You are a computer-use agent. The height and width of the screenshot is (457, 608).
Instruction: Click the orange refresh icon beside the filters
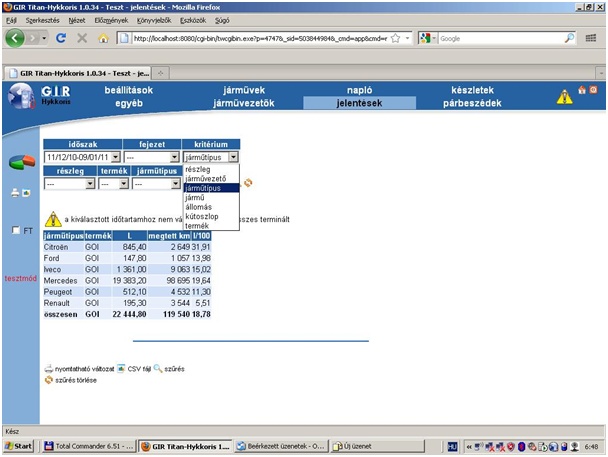pyautogui.click(x=248, y=183)
